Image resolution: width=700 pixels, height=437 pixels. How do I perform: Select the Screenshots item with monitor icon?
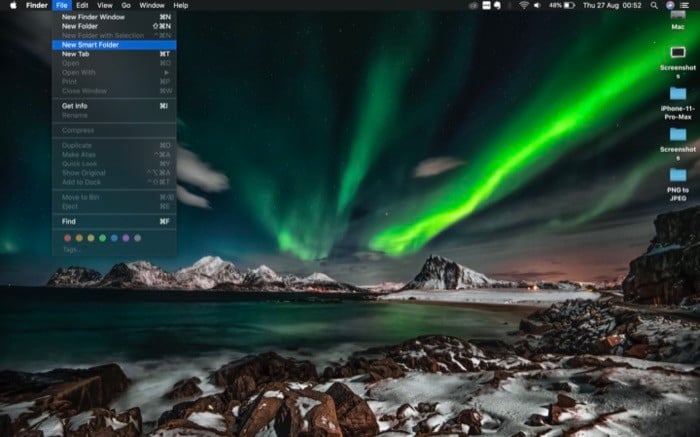click(x=678, y=62)
